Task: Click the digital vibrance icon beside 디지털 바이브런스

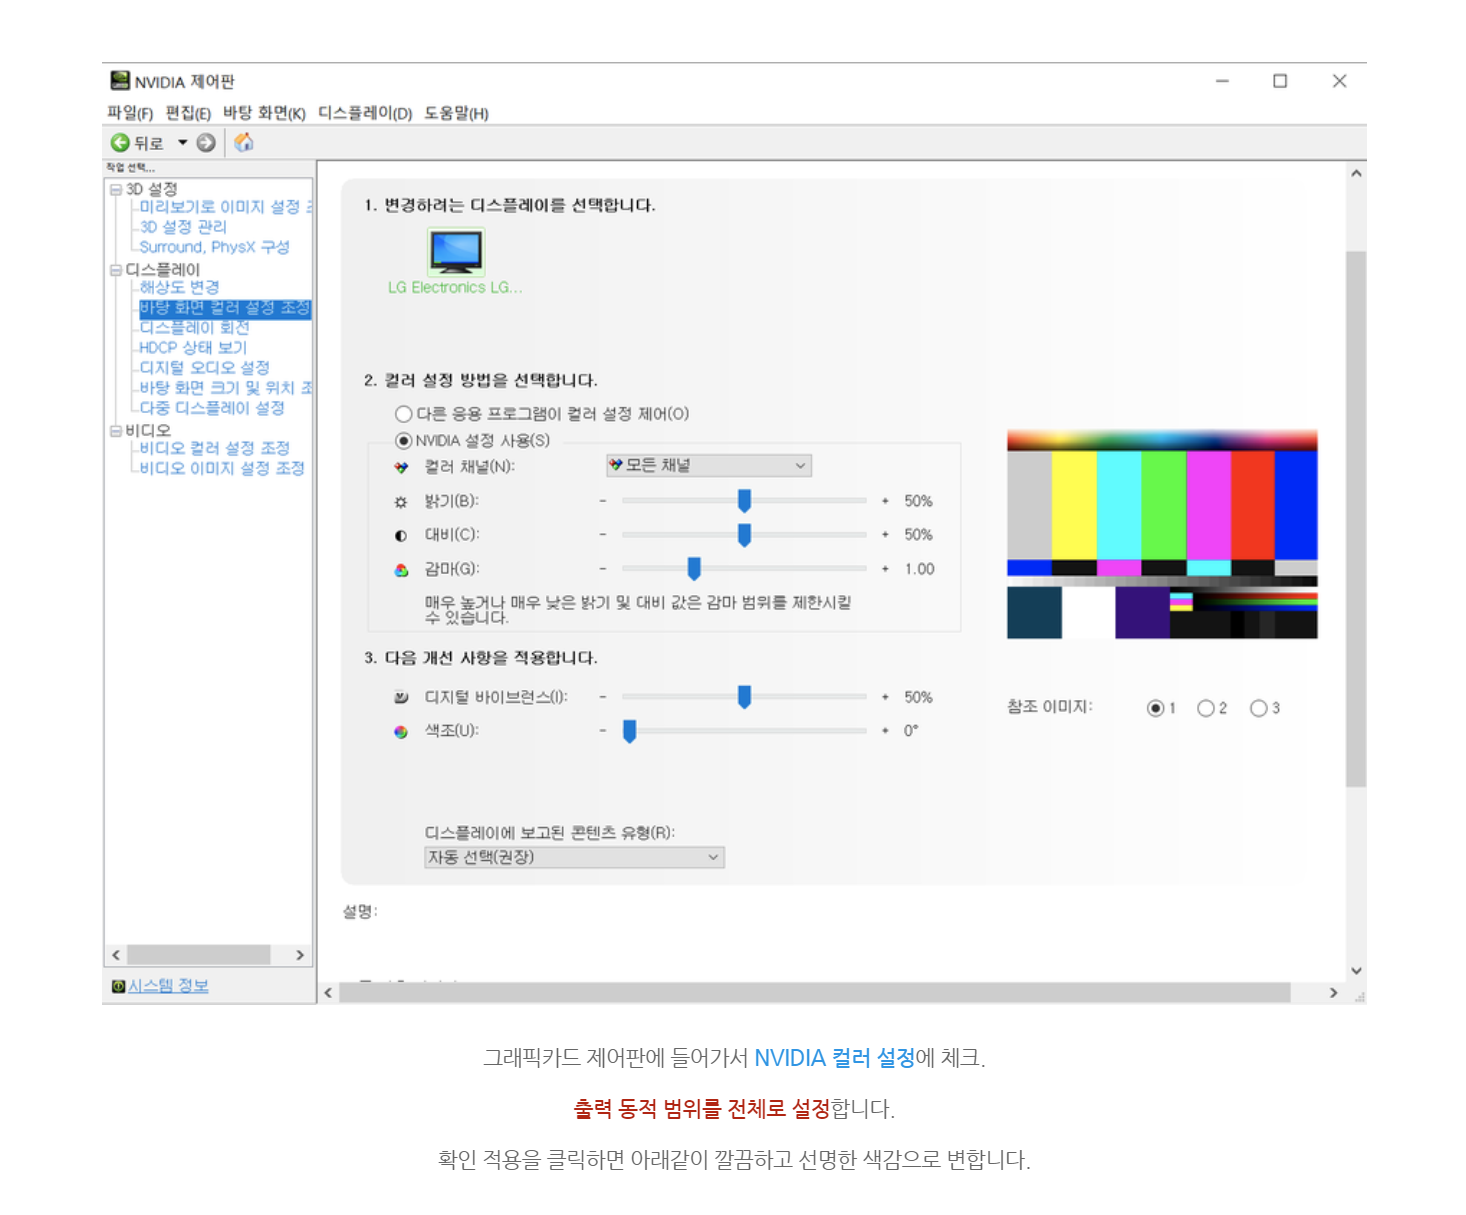Action: pyautogui.click(x=401, y=698)
